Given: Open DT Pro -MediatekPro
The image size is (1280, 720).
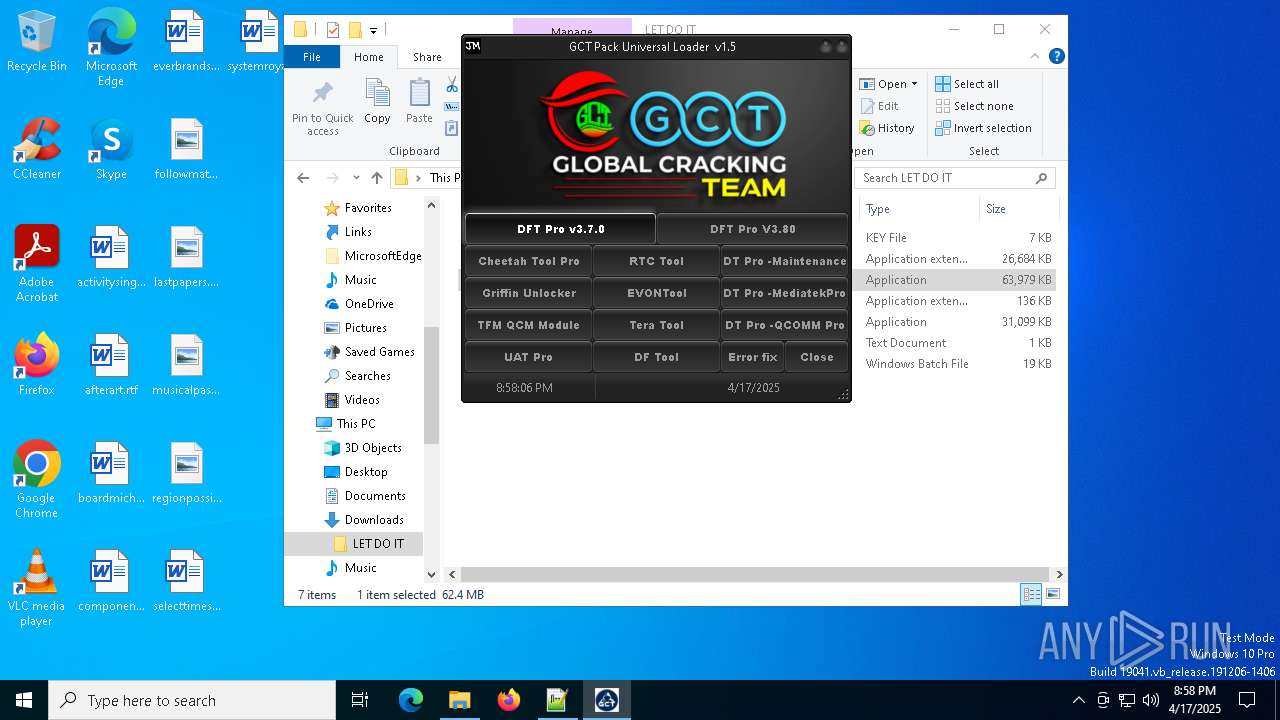Looking at the screenshot, I should pos(784,293).
